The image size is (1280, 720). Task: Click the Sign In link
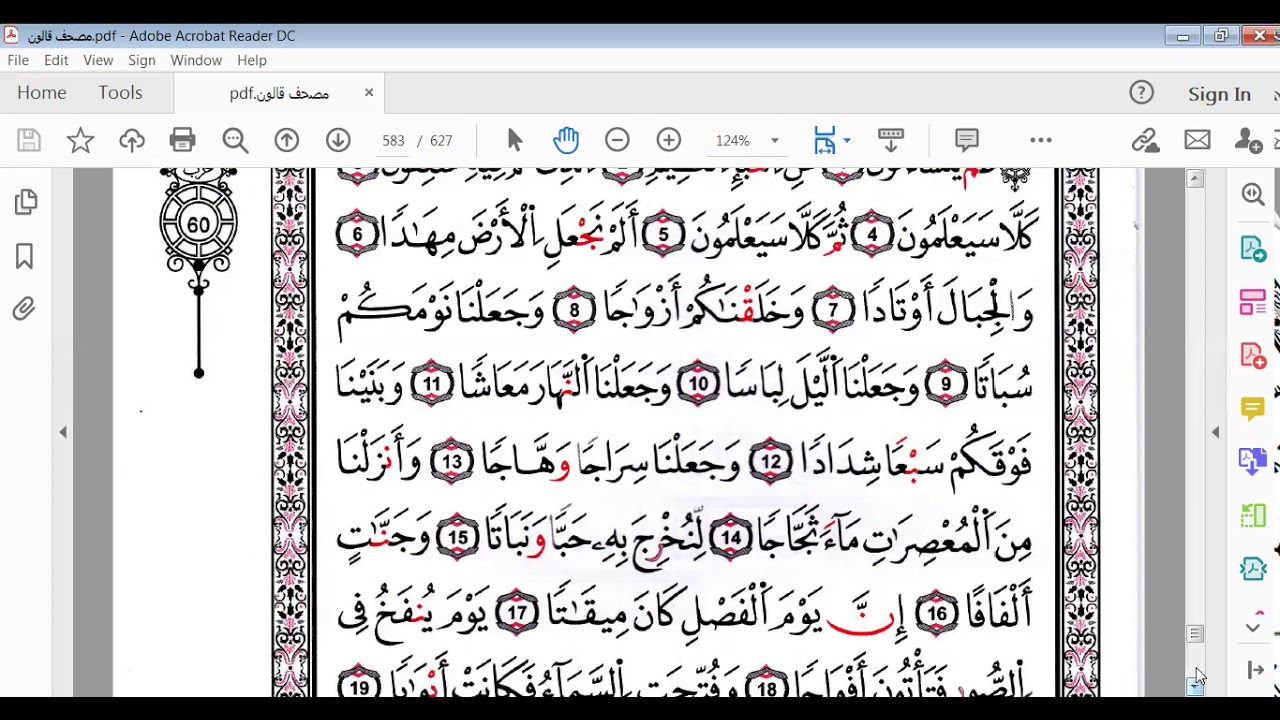pyautogui.click(x=1219, y=94)
